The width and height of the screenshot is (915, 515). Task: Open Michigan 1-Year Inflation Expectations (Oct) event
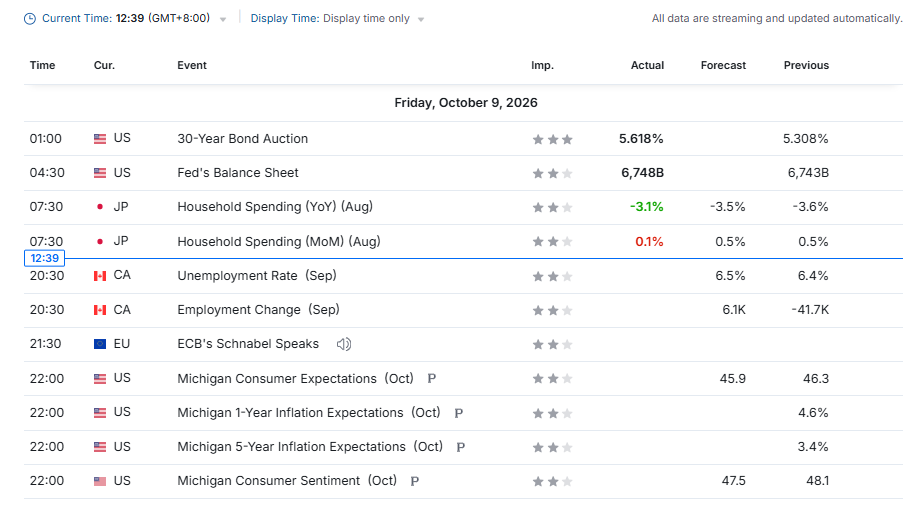[309, 412]
